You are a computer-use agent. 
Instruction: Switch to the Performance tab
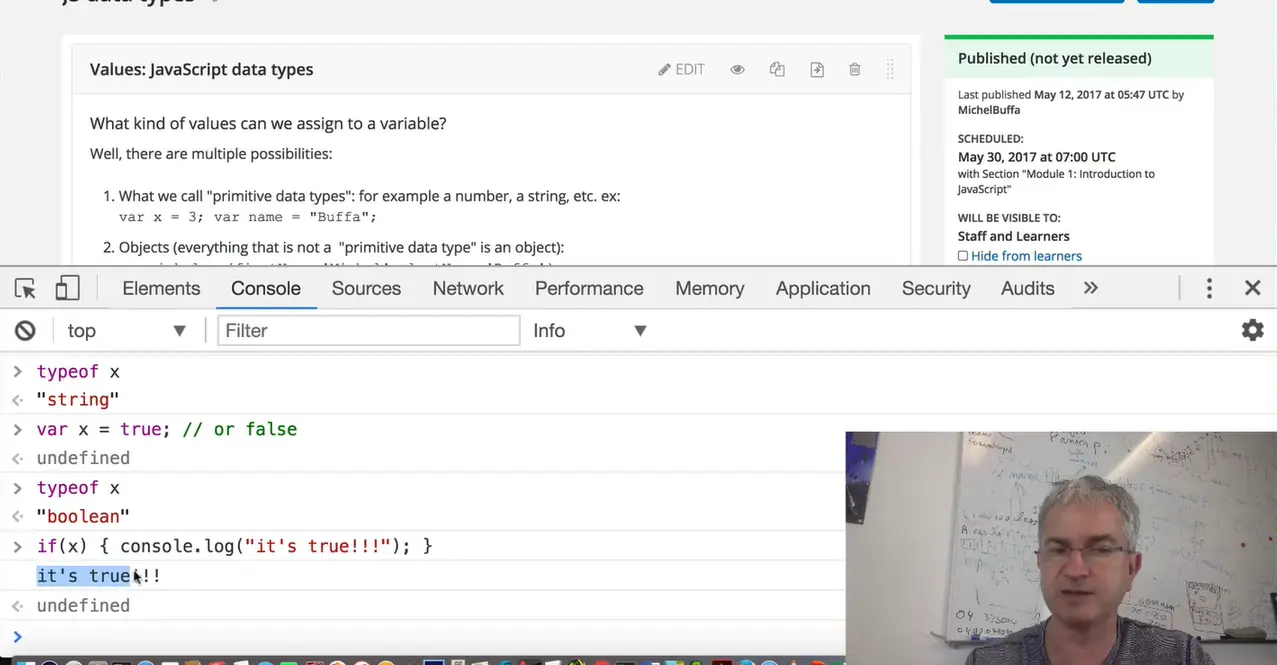point(589,288)
